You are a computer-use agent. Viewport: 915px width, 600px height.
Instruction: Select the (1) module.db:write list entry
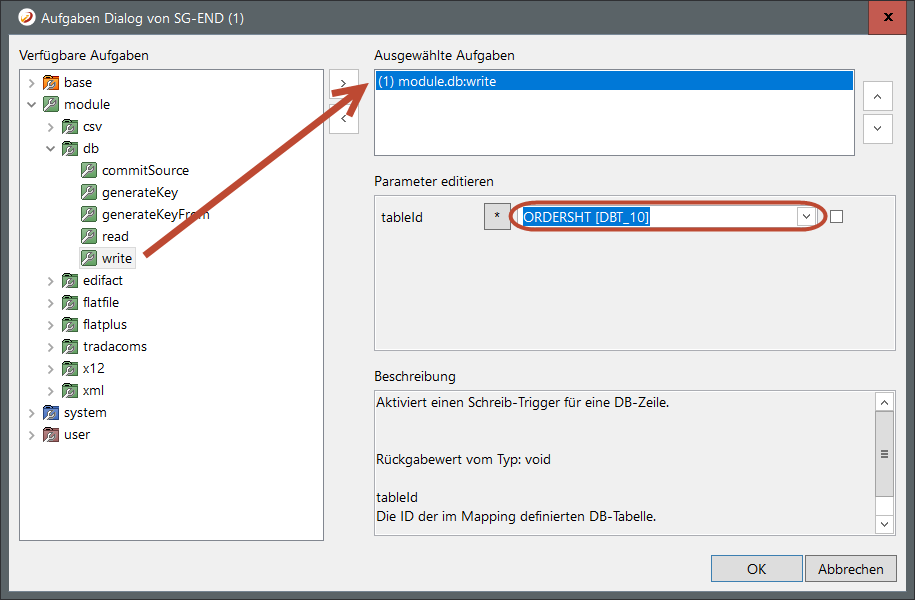click(x=437, y=82)
